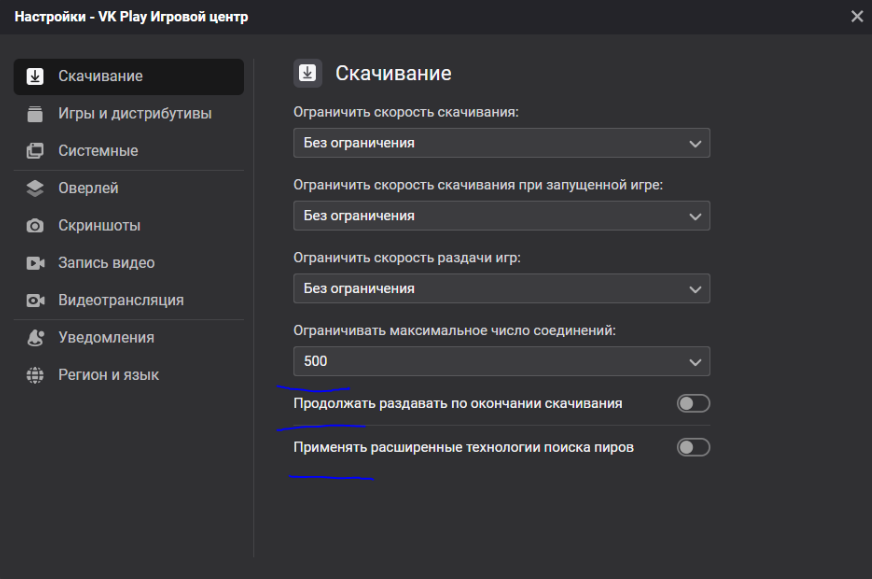This screenshot has height=579, width=872.
Task: Open the Оверлей settings section
Action: coord(88,188)
